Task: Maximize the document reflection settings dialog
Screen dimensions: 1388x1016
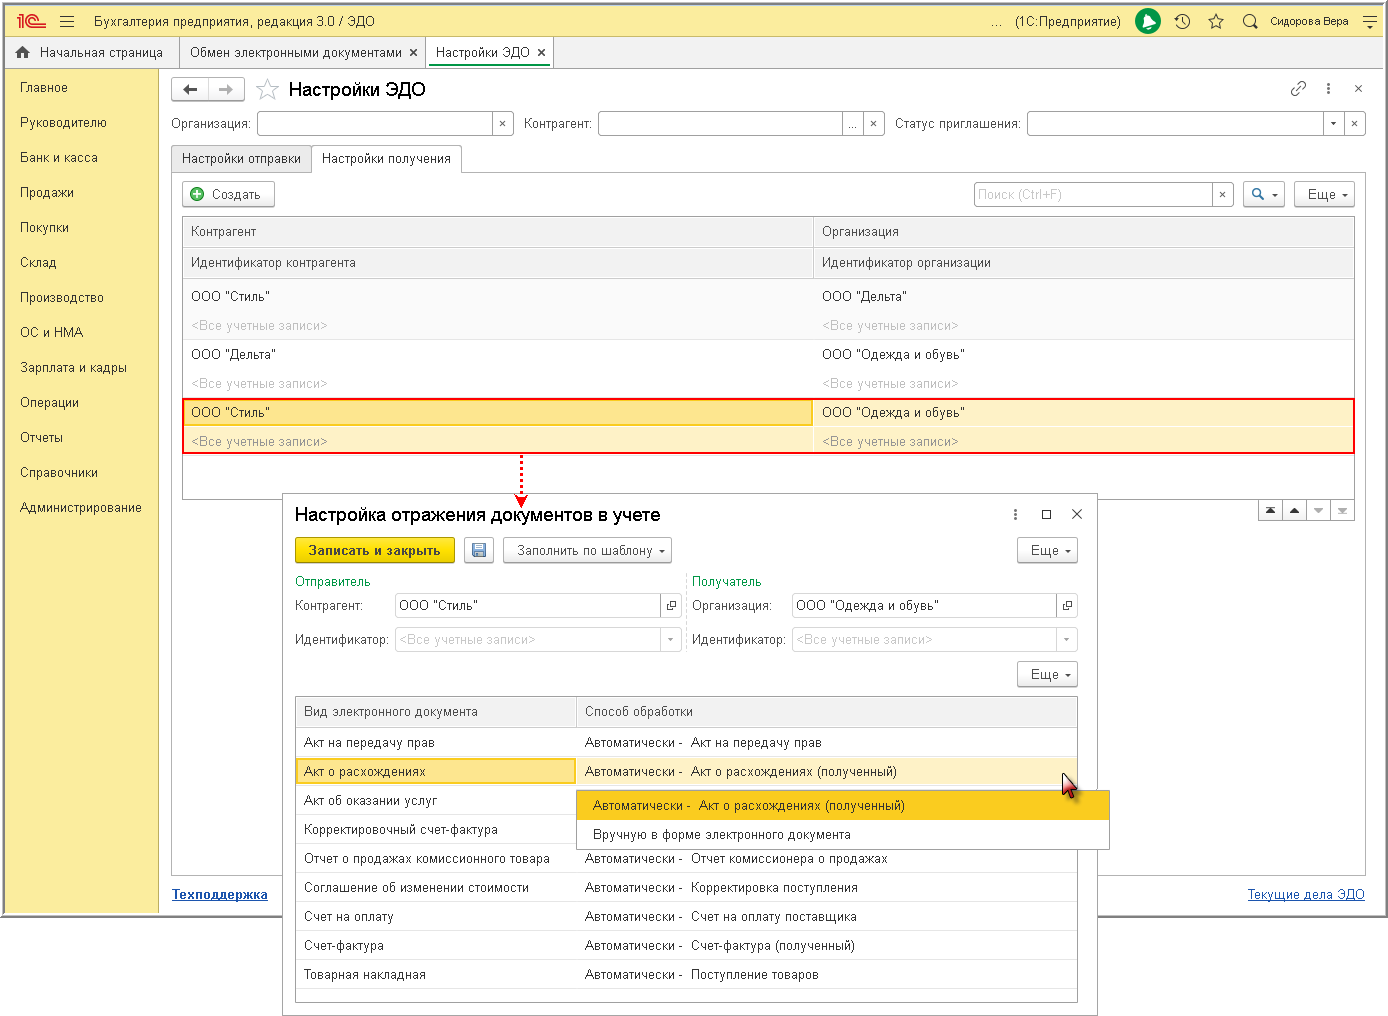Action: pyautogui.click(x=1046, y=515)
